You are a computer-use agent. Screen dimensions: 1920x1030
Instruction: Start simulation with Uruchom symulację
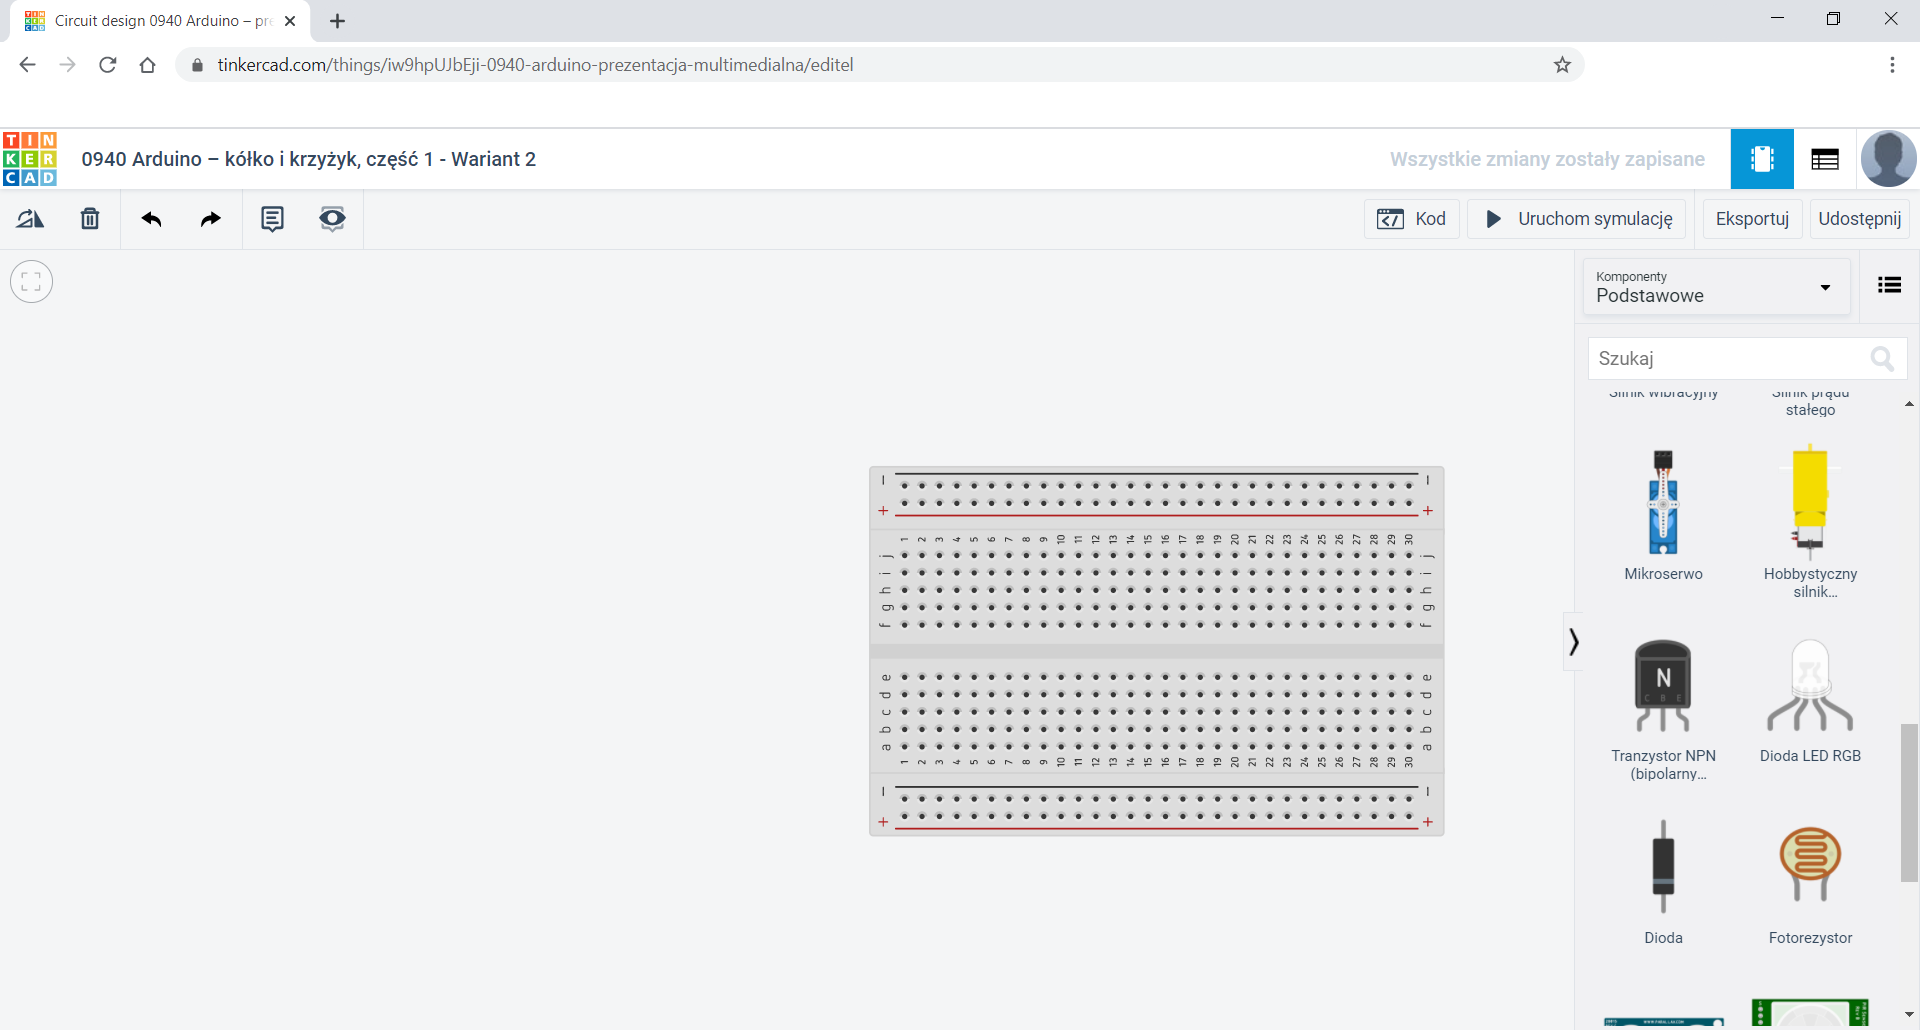point(1577,219)
